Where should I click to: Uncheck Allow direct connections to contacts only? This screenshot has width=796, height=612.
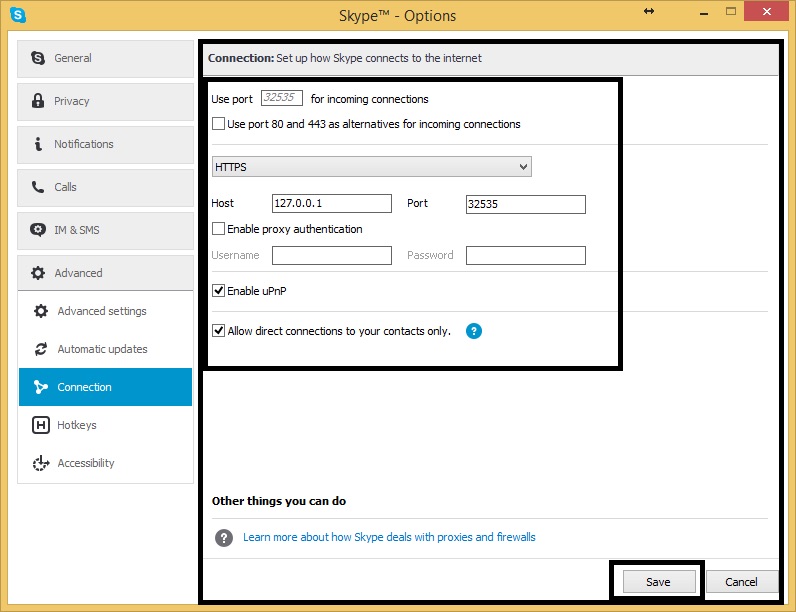pyautogui.click(x=218, y=331)
